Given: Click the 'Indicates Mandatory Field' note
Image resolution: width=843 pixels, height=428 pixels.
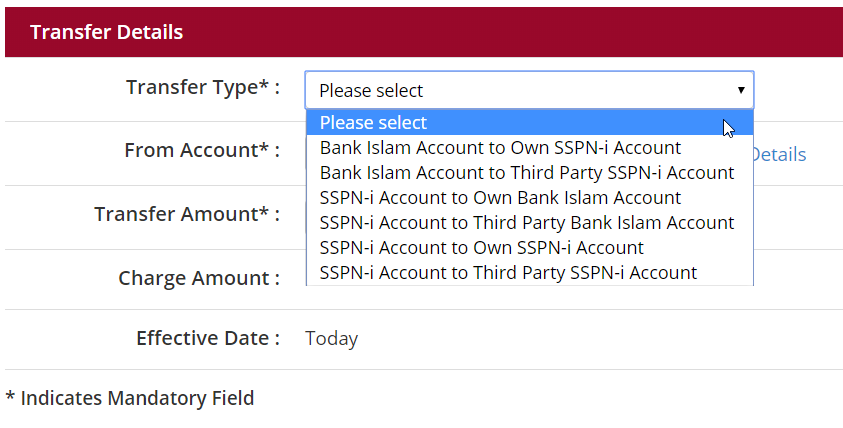Looking at the screenshot, I should tap(137, 398).
